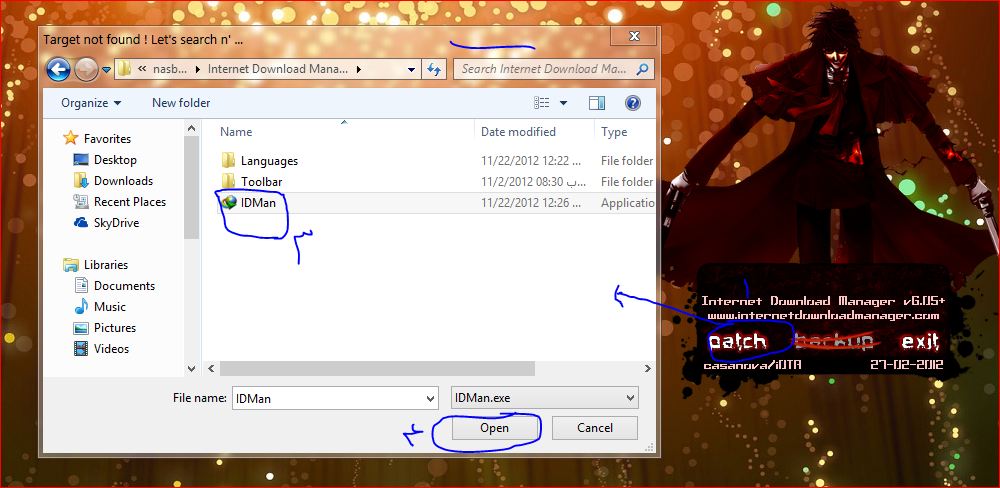Select the Toolbar folder
This screenshot has height=488, width=1000.
point(261,182)
